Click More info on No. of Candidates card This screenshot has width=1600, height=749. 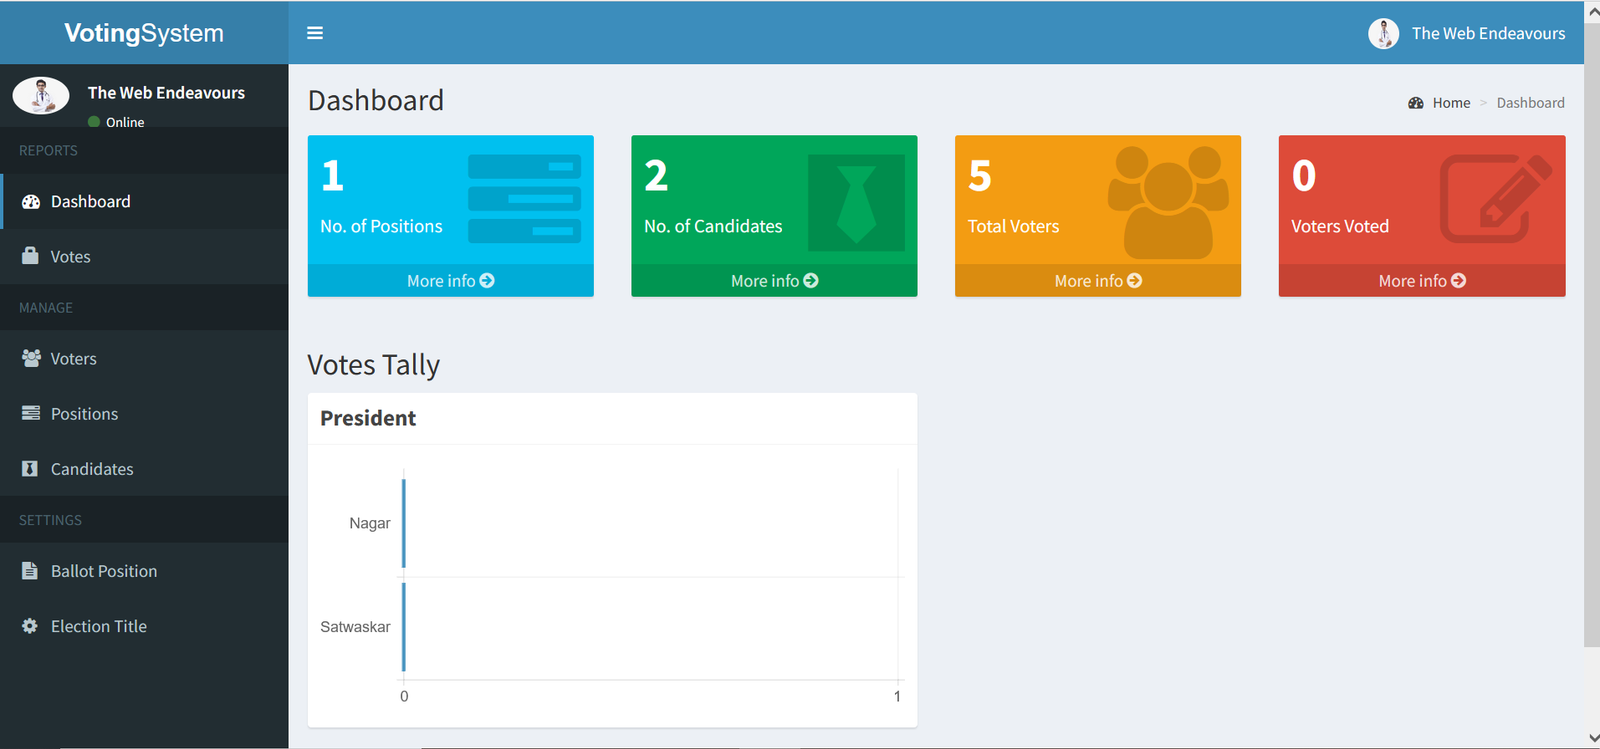774,281
